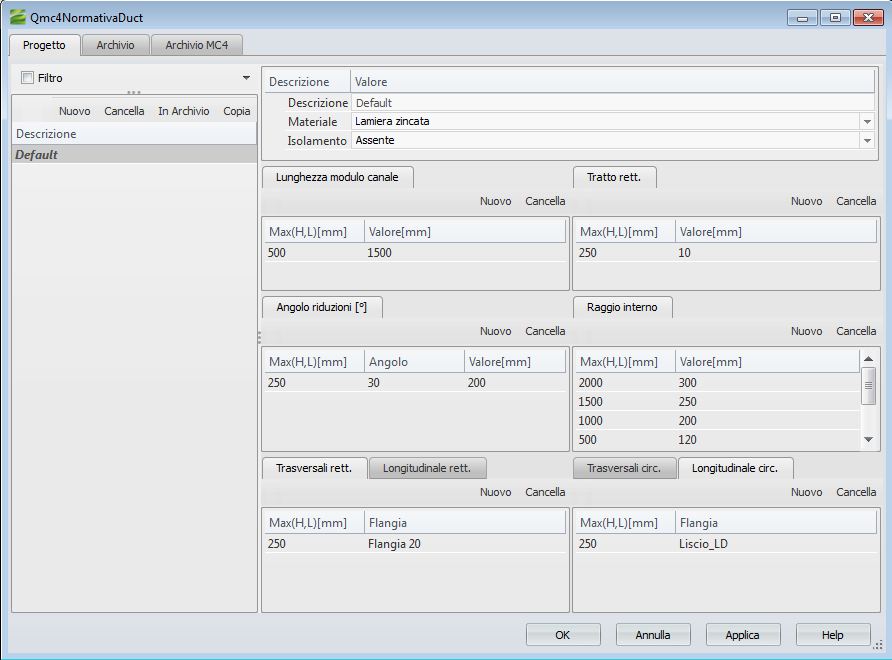Screen dimensions: 892x660
Task: Open Help from the bottom buttons
Action: [x=832, y=635]
